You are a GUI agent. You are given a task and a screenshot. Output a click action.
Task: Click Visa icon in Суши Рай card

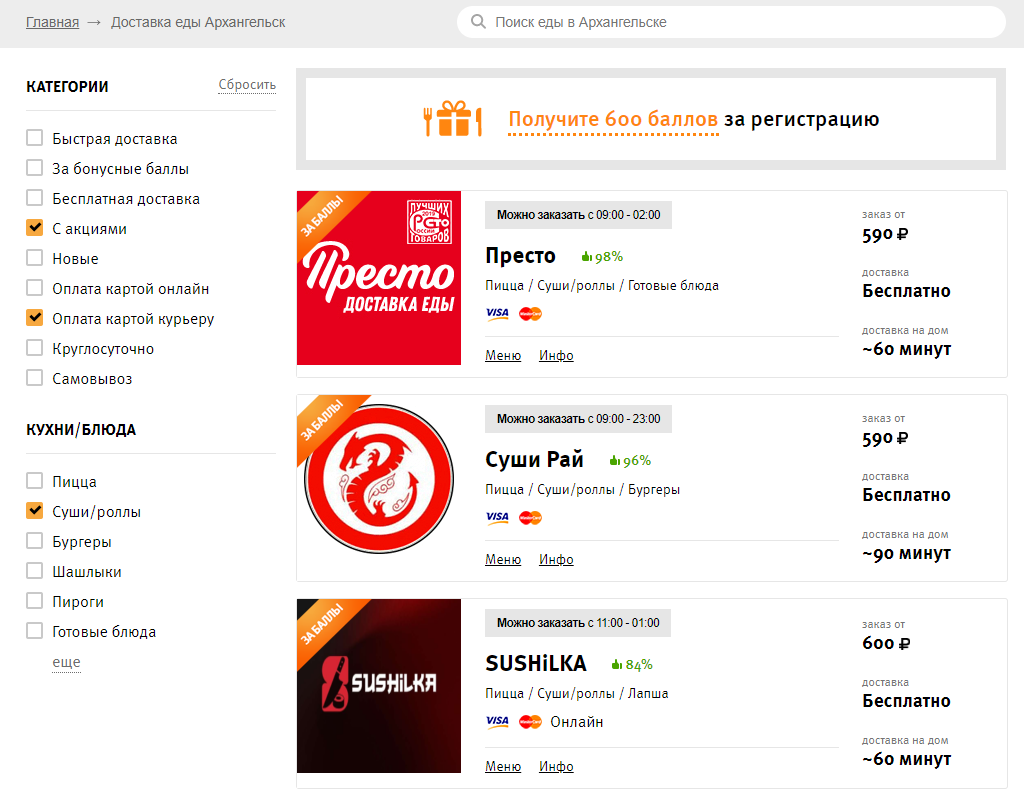(497, 518)
